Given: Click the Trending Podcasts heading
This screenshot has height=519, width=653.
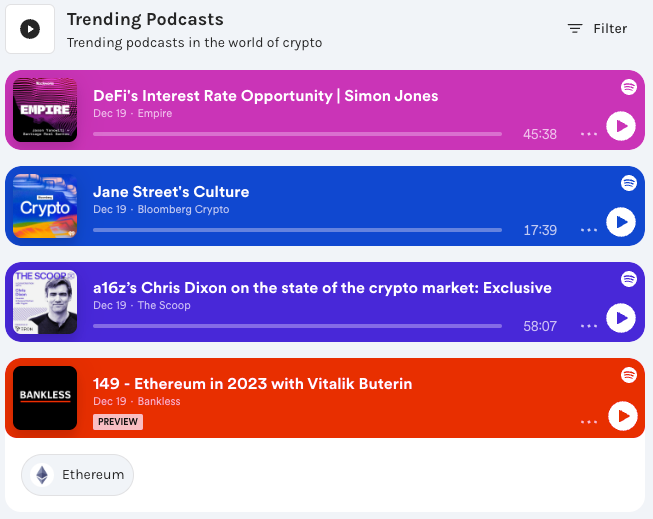Looking at the screenshot, I should point(145,20).
